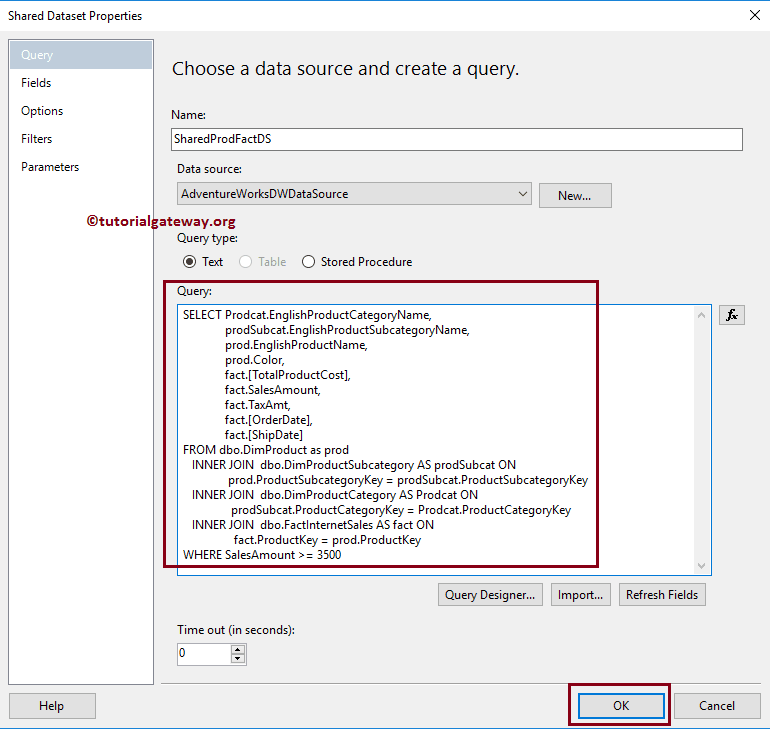This screenshot has width=770, height=729.
Task: Select the Stored Procedure query type
Action: [357, 262]
